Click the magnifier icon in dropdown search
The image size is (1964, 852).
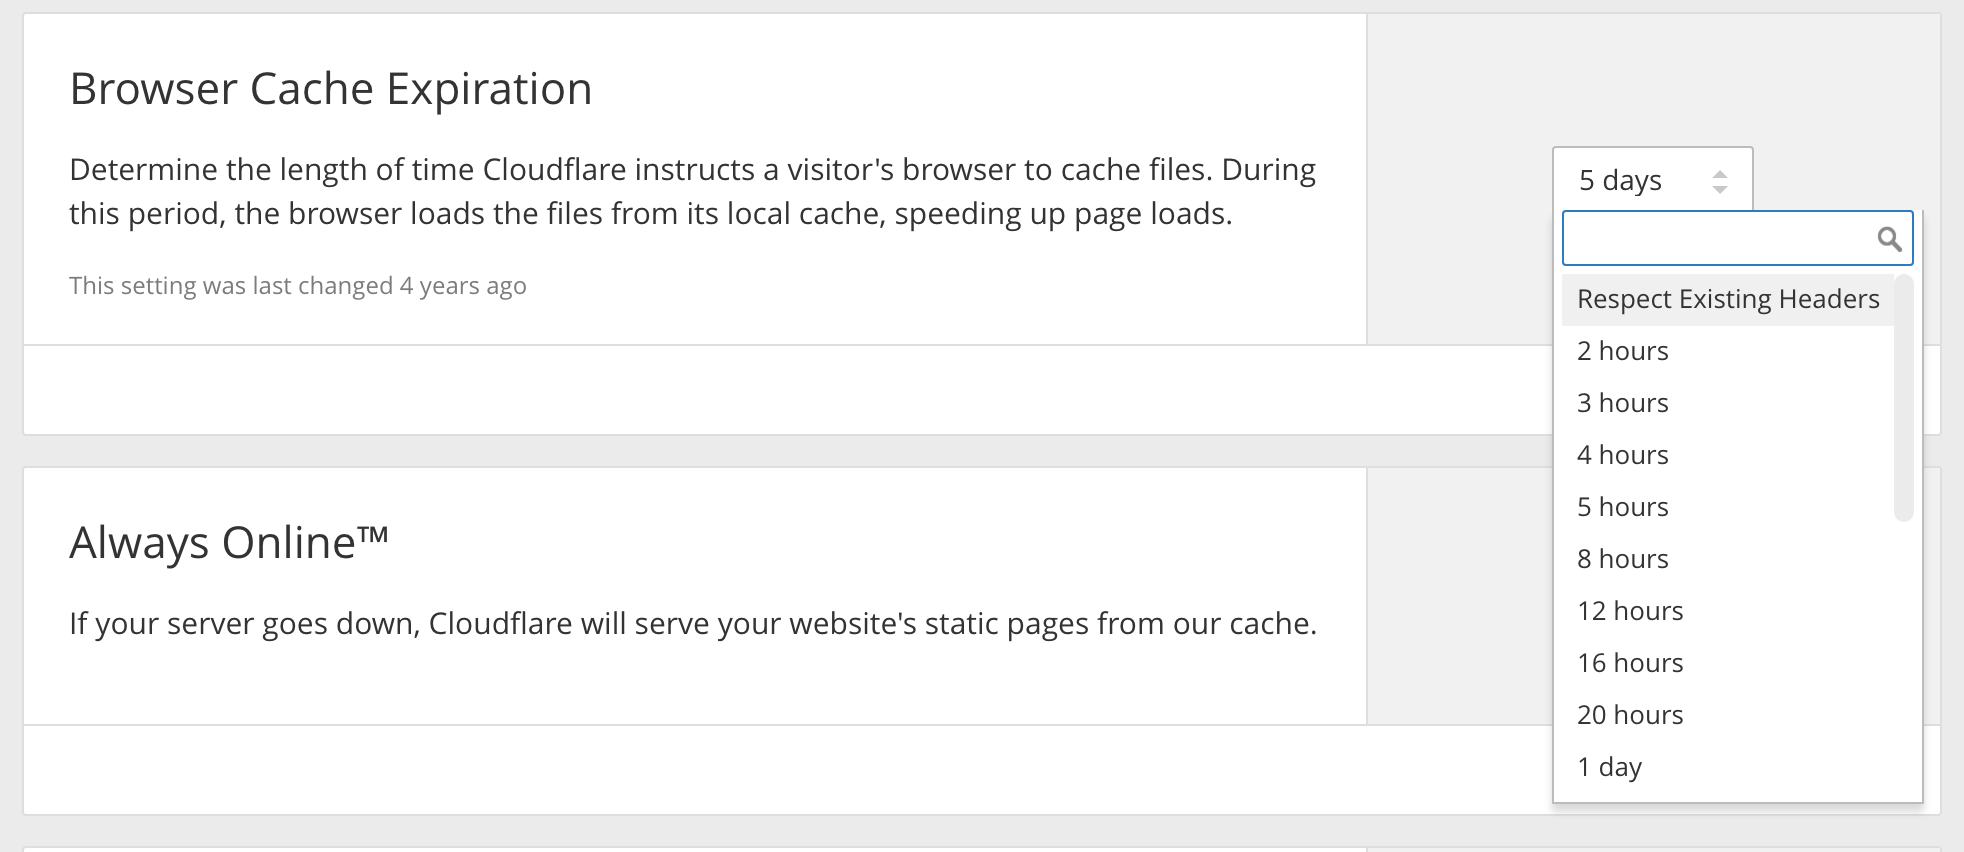point(1888,238)
